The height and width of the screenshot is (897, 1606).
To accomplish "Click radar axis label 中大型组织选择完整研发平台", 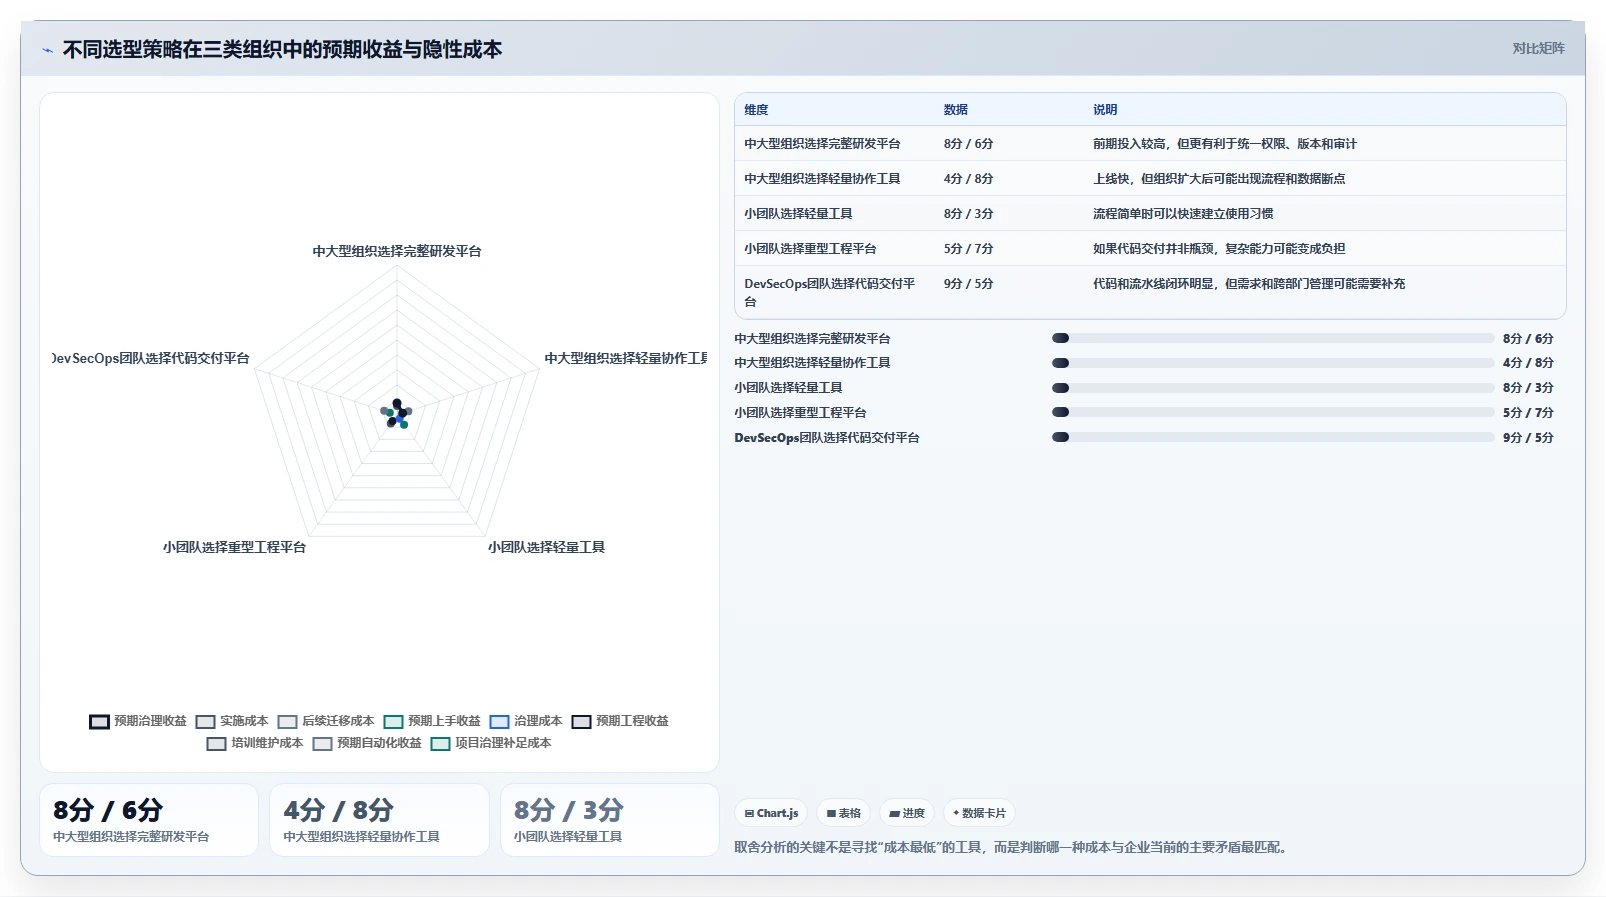I will pos(397,252).
